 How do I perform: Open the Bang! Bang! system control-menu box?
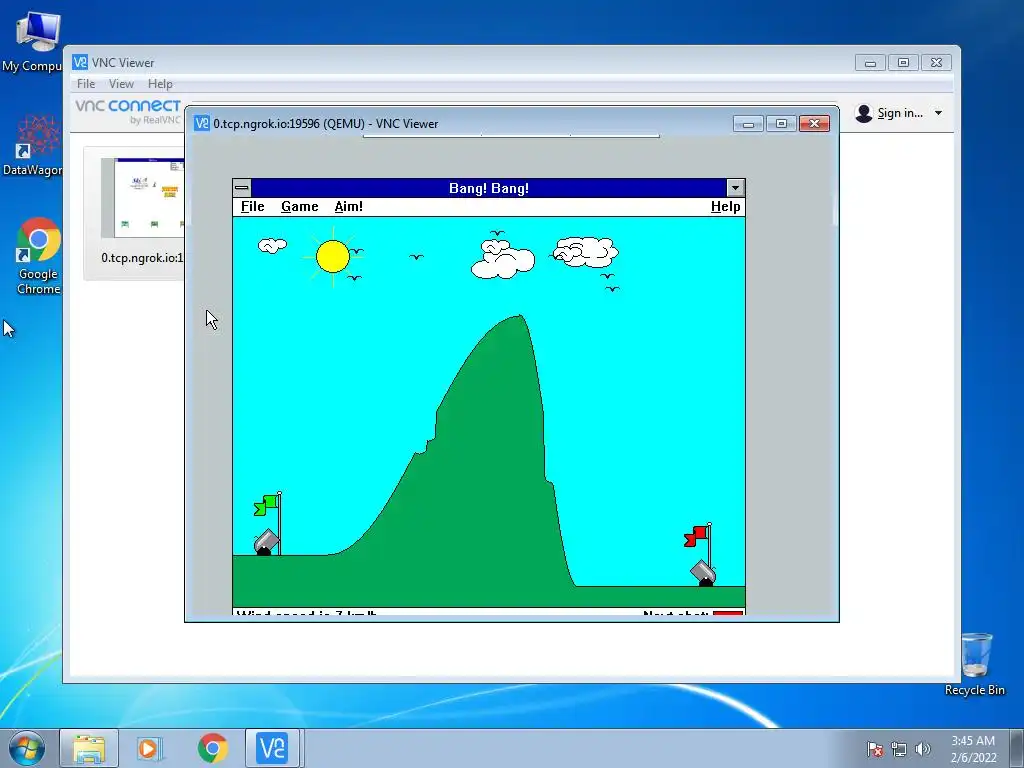point(242,188)
